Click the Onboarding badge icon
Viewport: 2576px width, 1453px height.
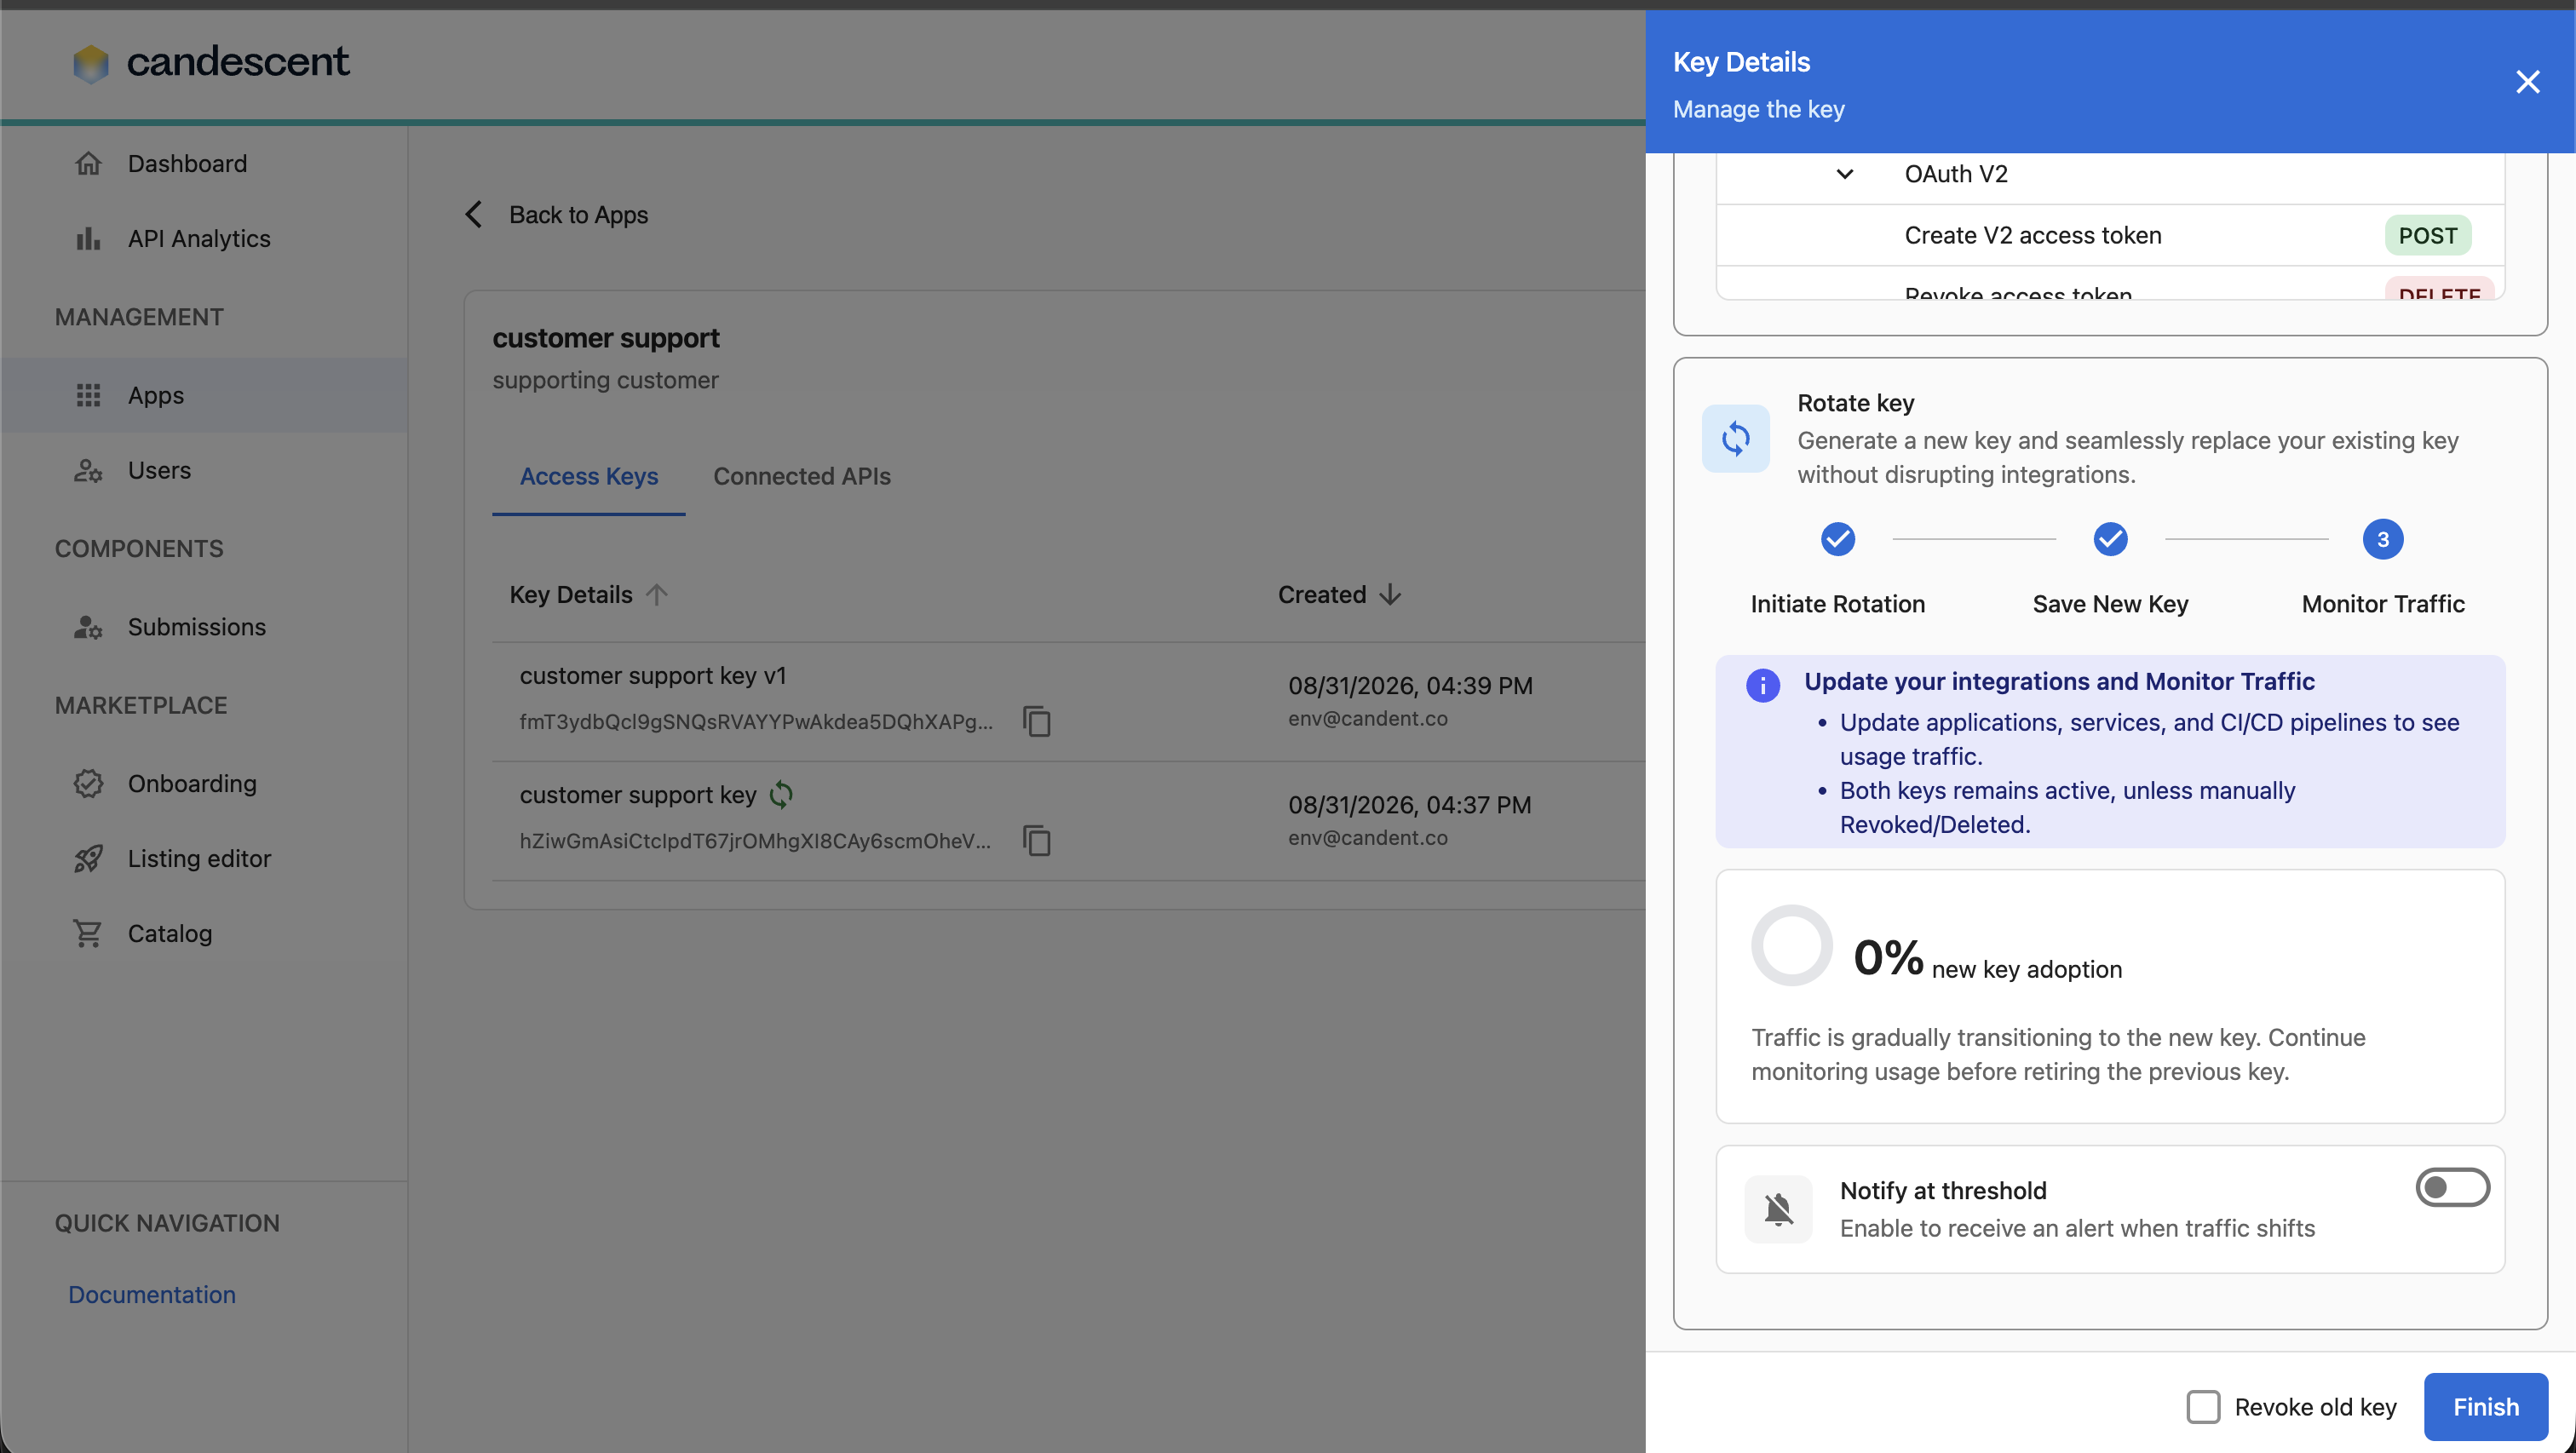pyautogui.click(x=88, y=783)
